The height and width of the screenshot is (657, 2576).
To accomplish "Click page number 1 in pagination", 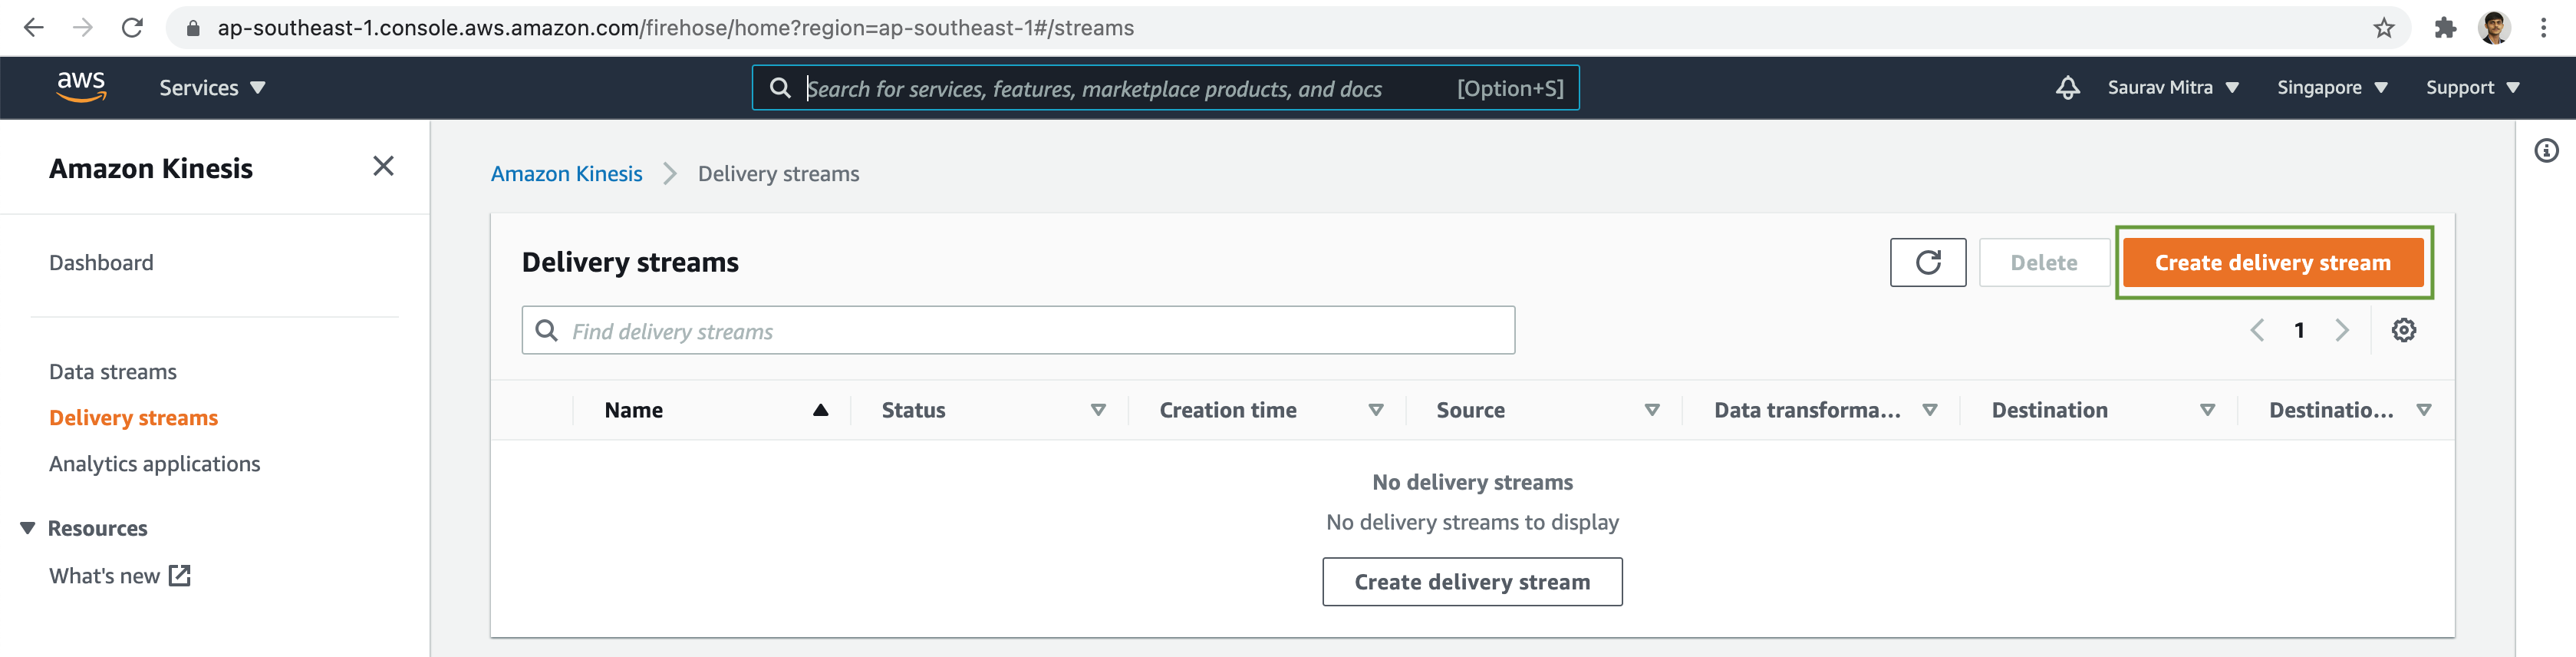I will pos(2299,330).
